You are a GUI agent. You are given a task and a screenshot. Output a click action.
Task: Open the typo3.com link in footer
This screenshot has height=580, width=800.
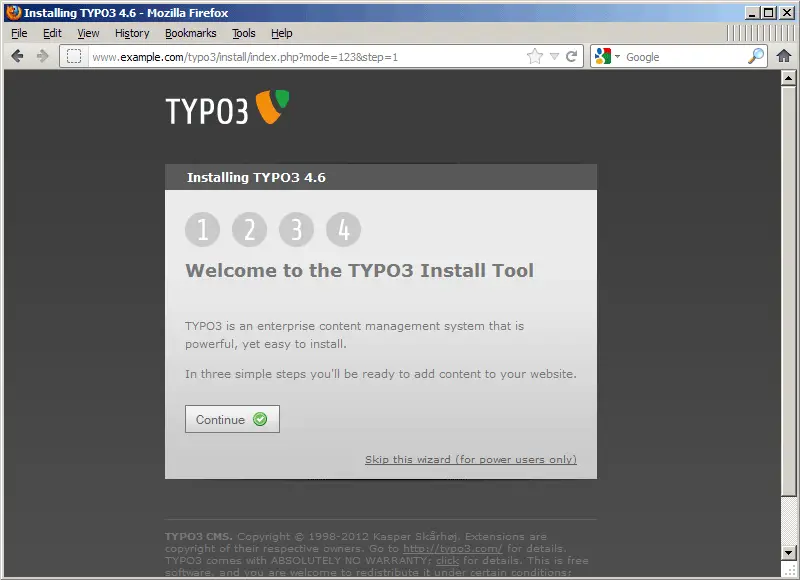coord(453,548)
